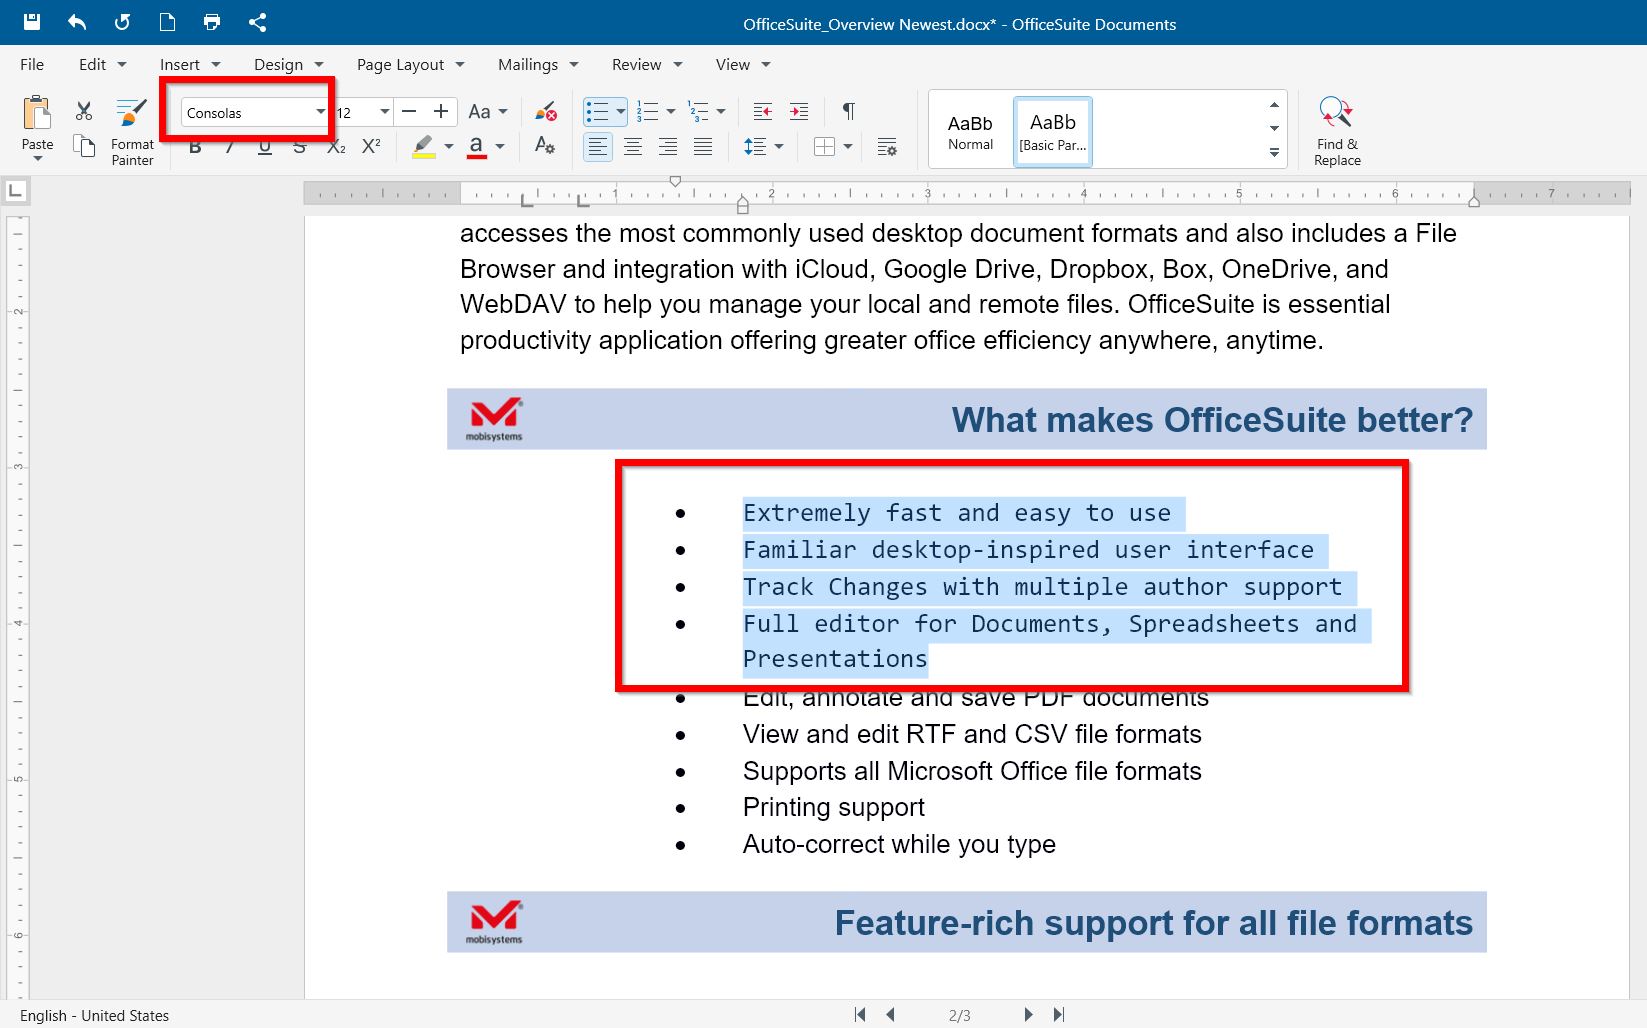Activate the Format Painter
Viewport: 1647px width, 1028px height.
coord(132,131)
